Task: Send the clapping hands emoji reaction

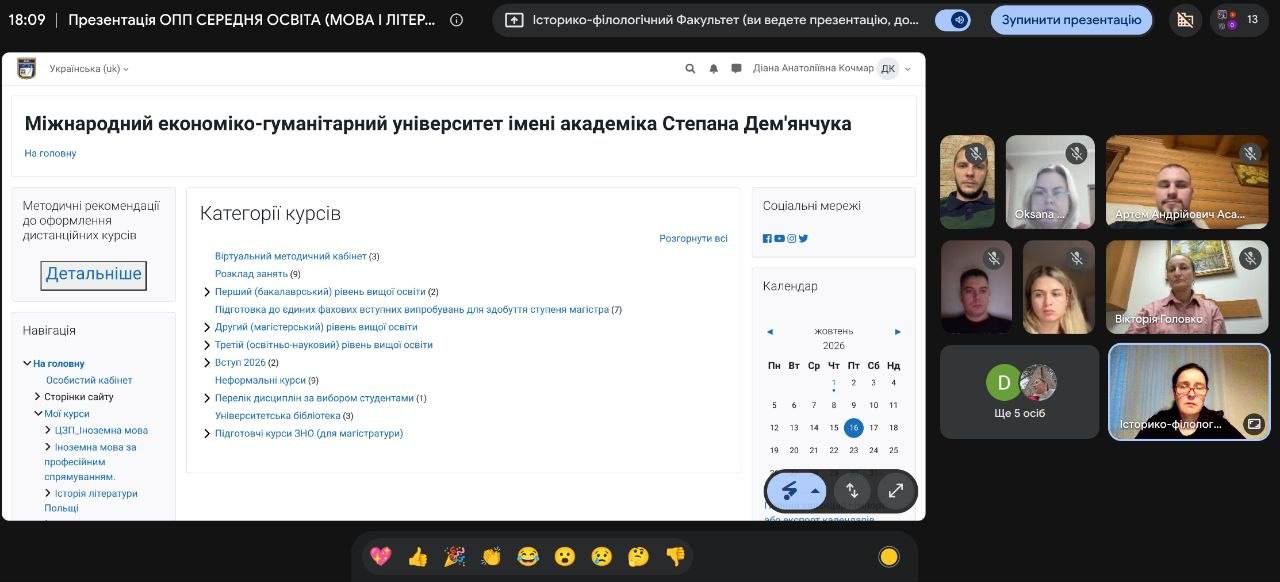Action: point(491,557)
